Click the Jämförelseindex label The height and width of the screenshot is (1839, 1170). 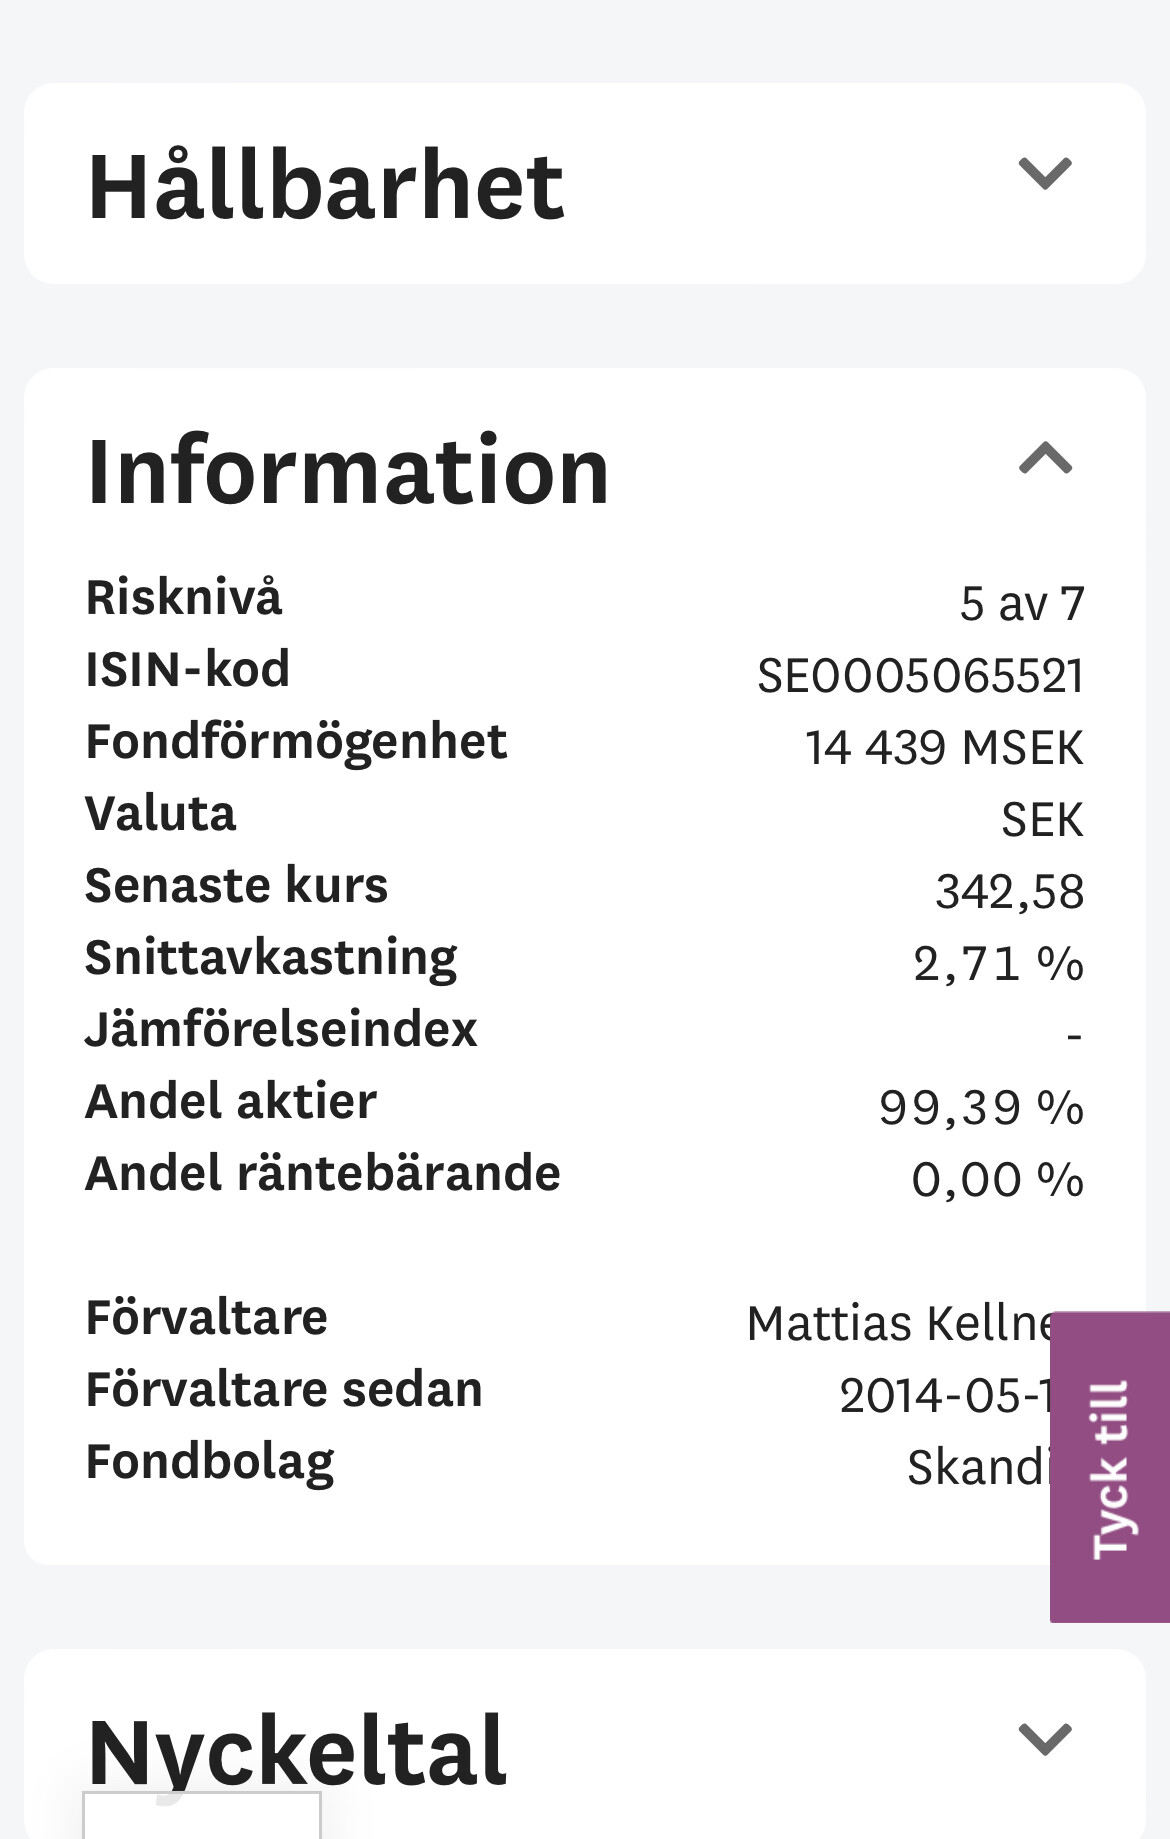[281, 1030]
